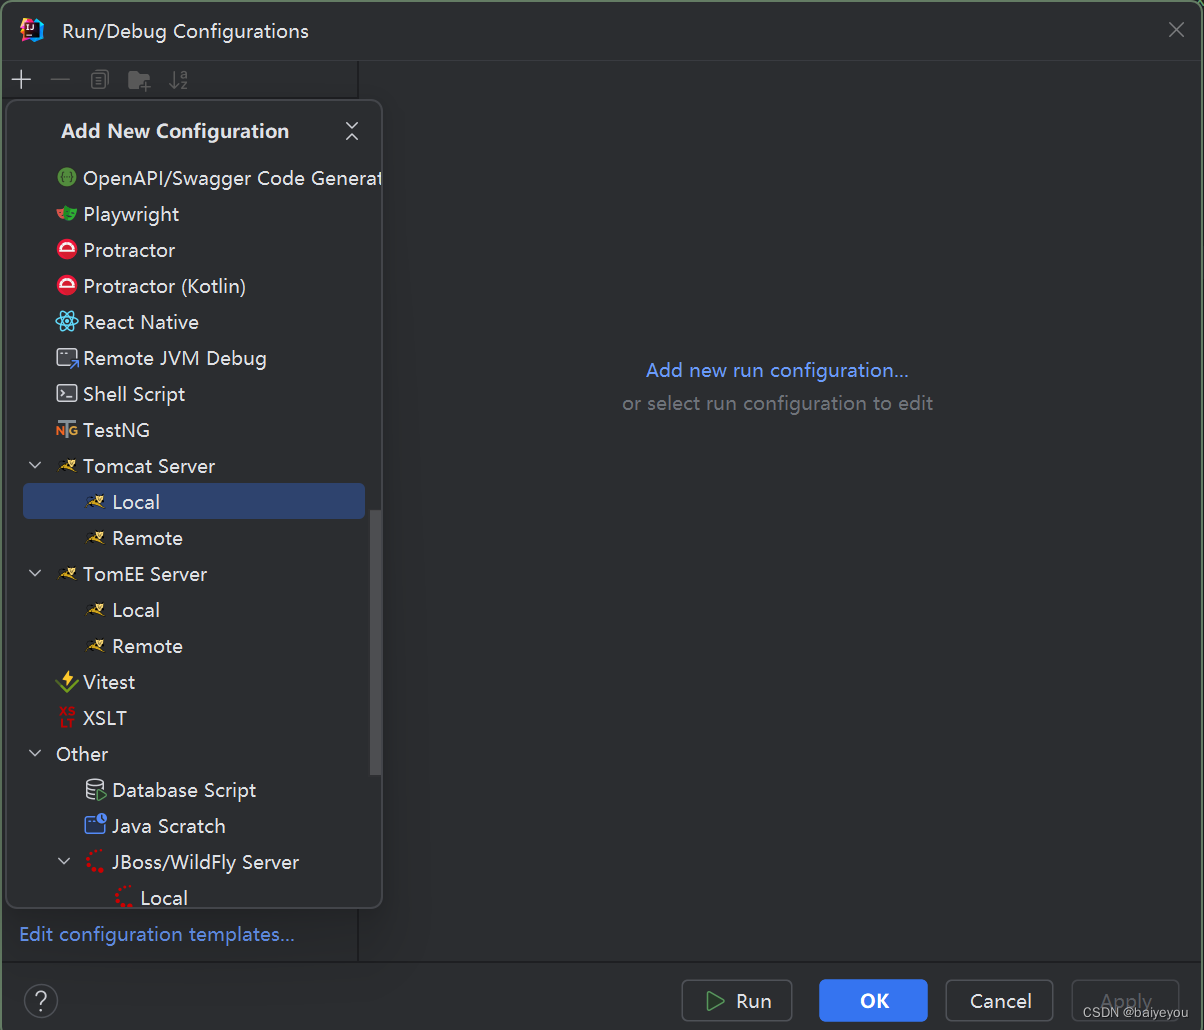
Task: Click the Database Script icon
Action: 96,790
